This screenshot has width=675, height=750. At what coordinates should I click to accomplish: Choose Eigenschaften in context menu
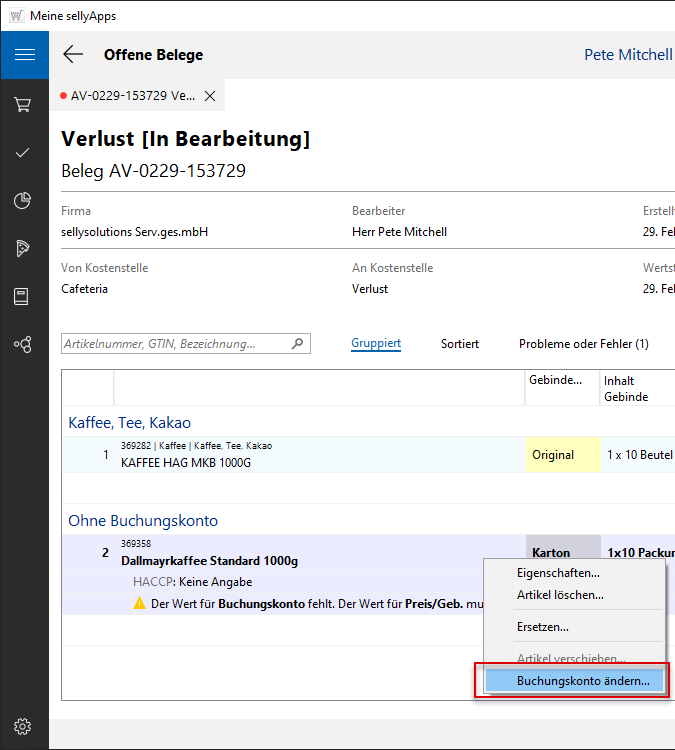(558, 573)
